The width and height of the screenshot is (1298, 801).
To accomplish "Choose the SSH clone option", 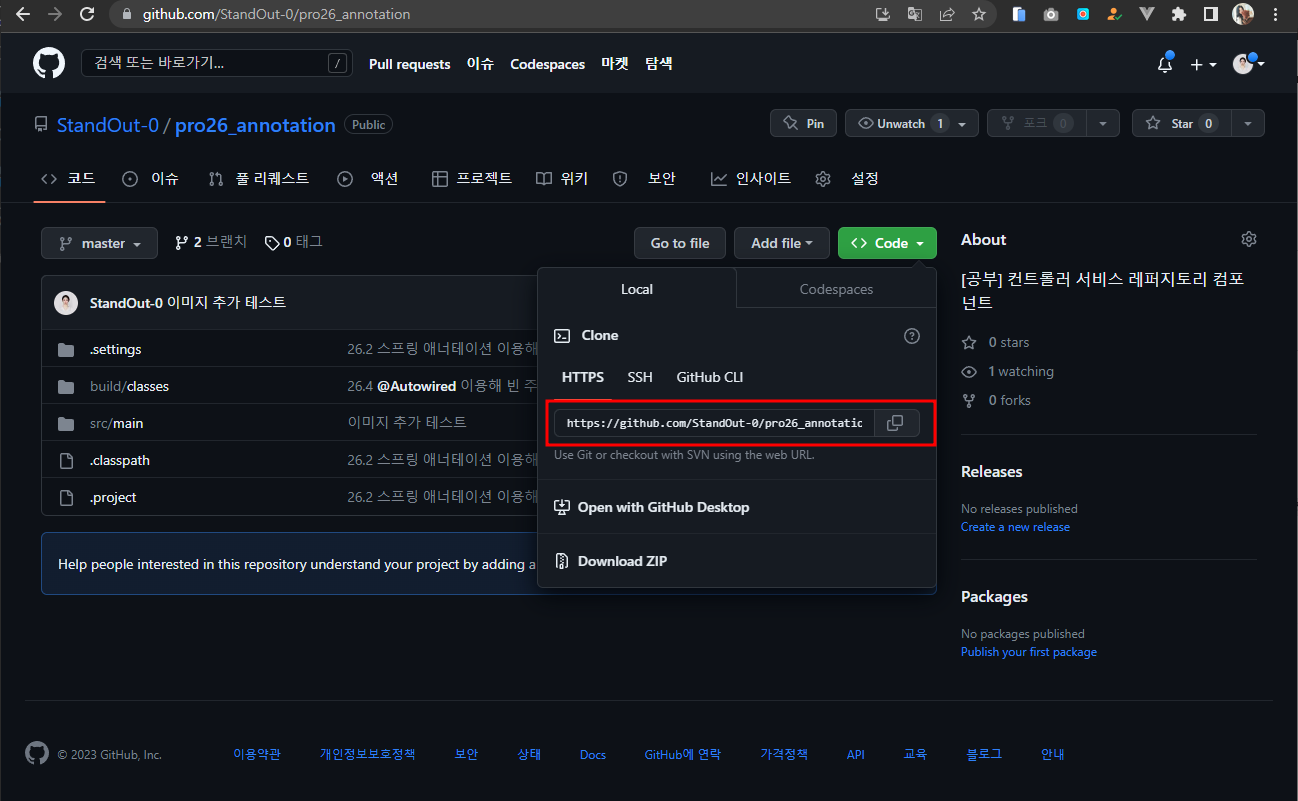I will coord(640,377).
